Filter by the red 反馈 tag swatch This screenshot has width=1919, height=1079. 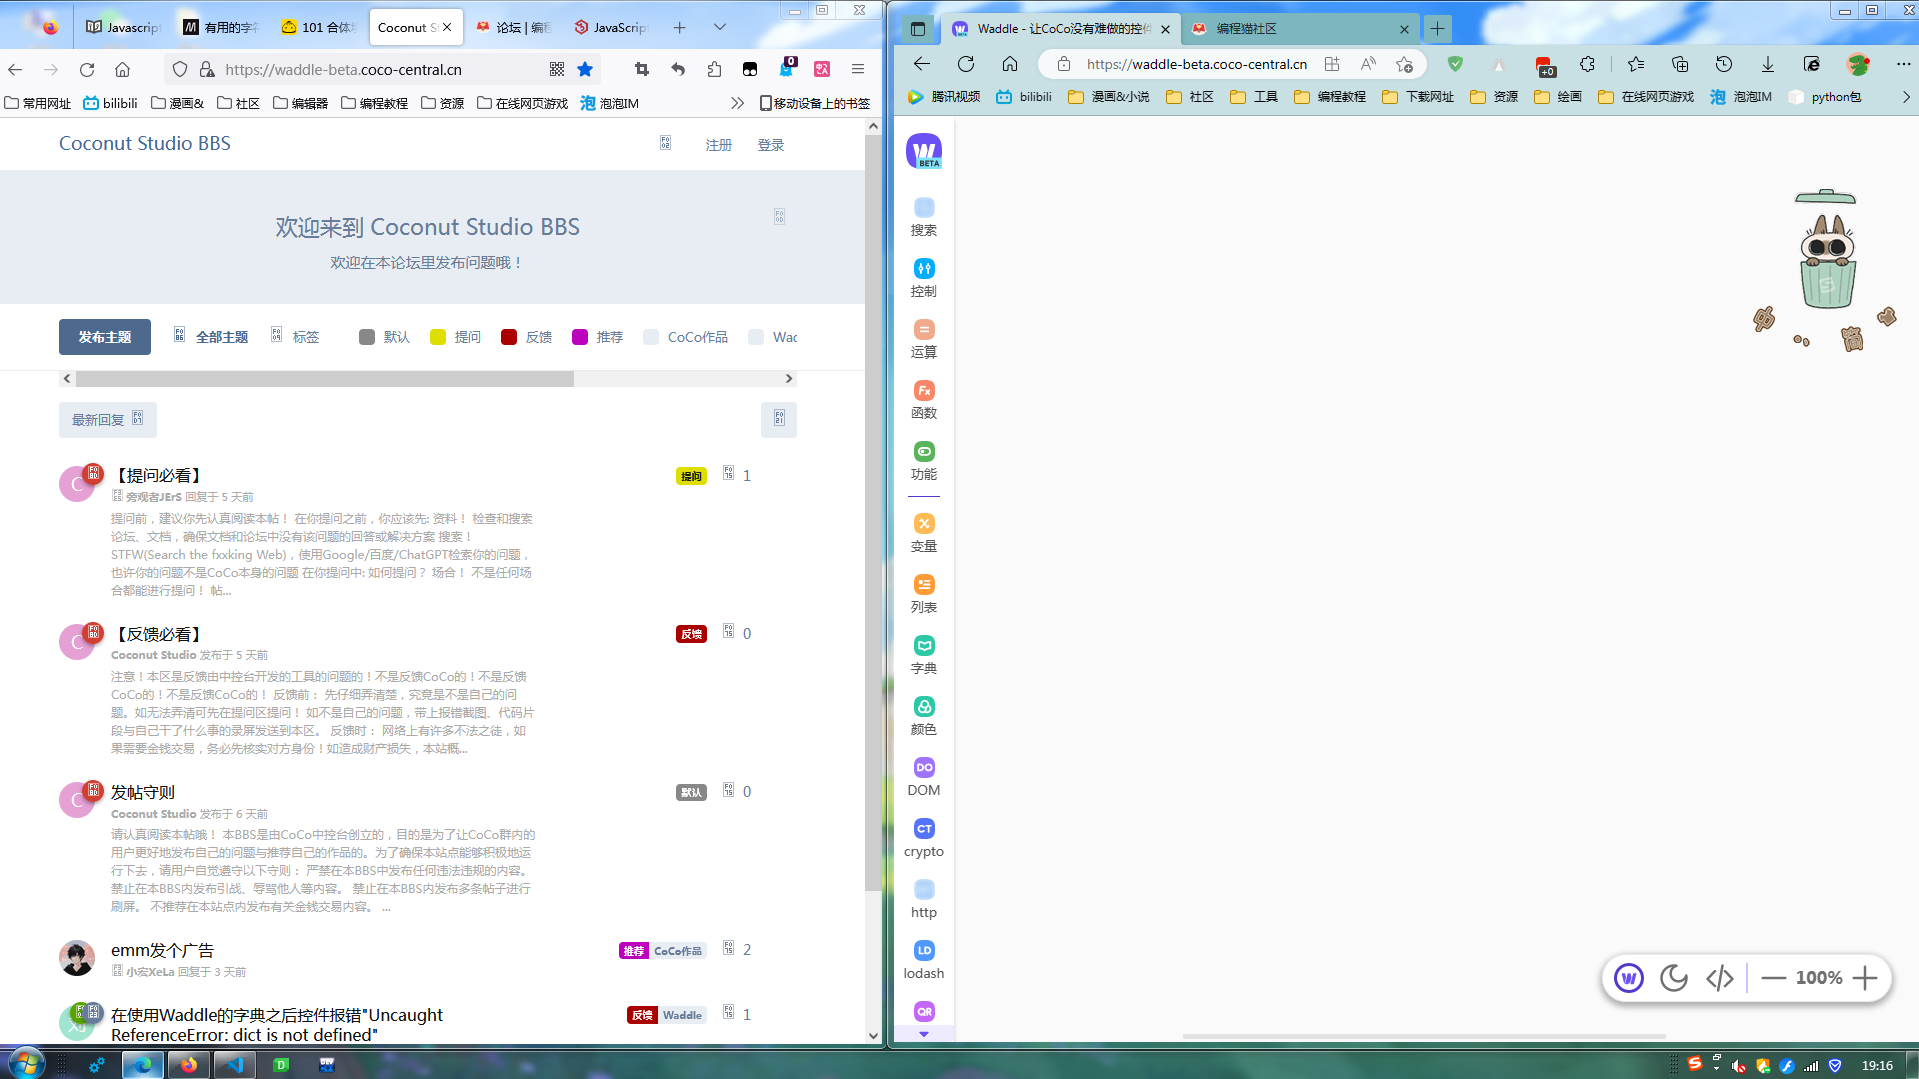[x=509, y=337]
